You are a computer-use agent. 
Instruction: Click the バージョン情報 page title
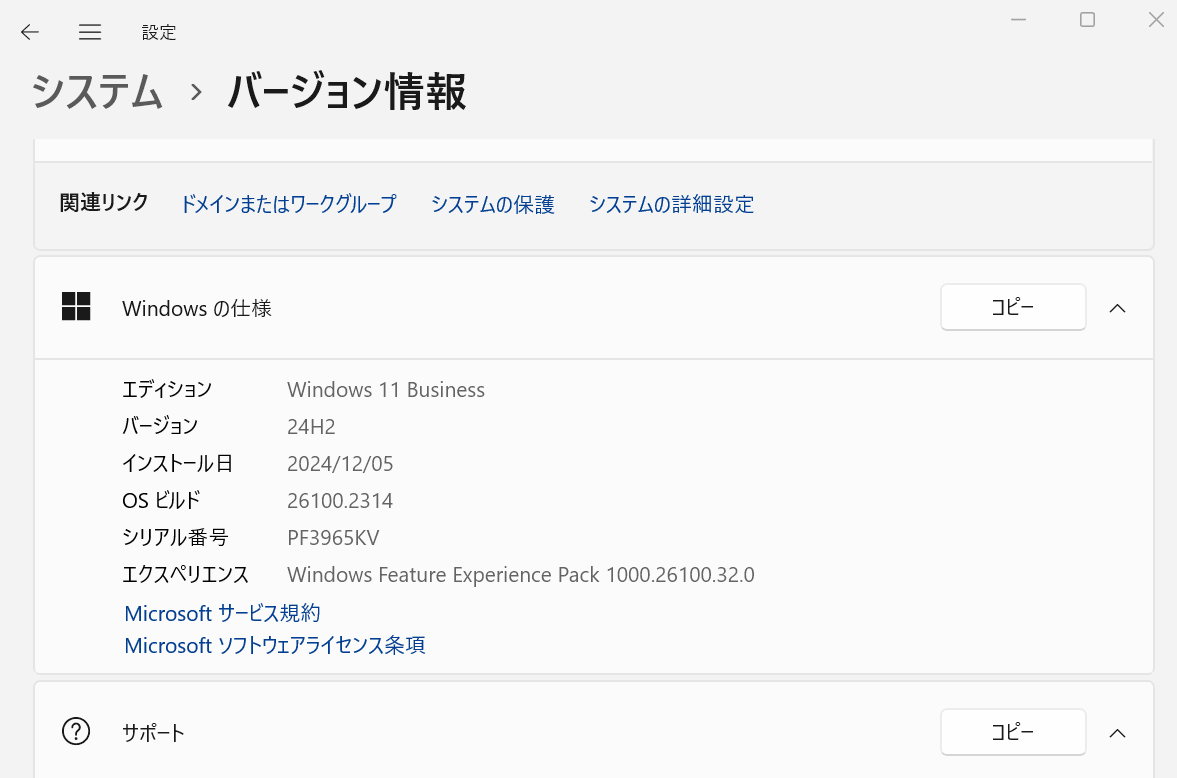tap(346, 92)
